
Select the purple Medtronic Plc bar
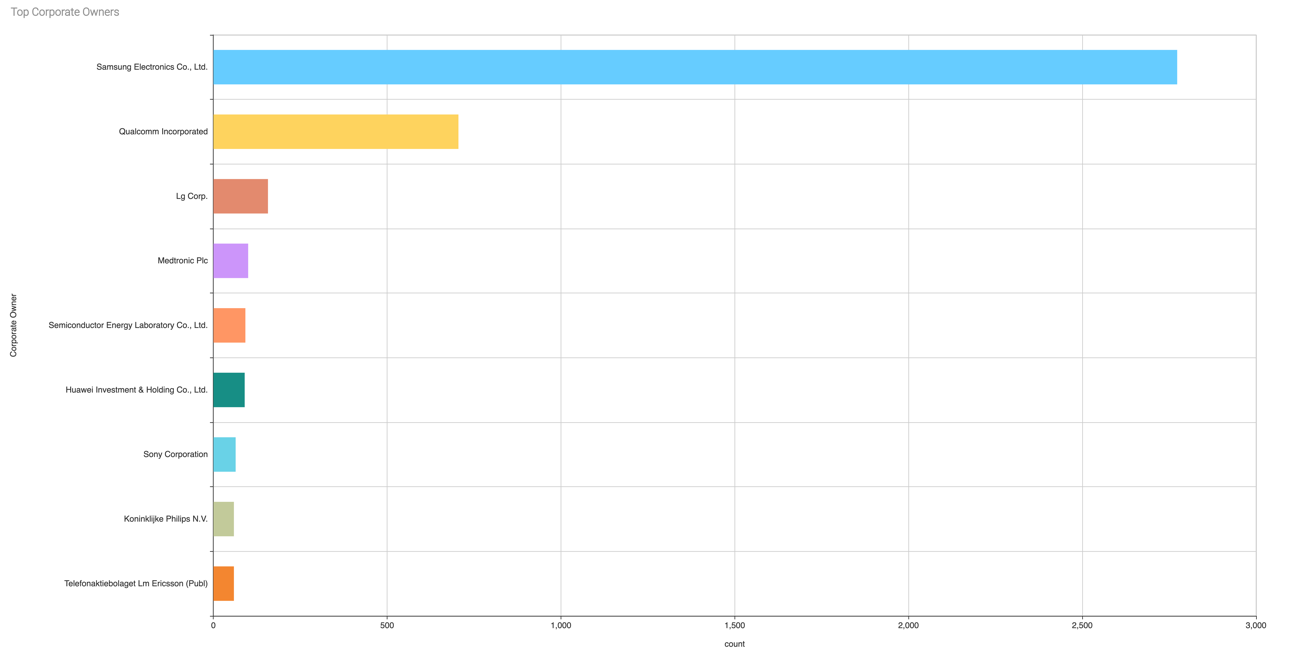point(230,261)
